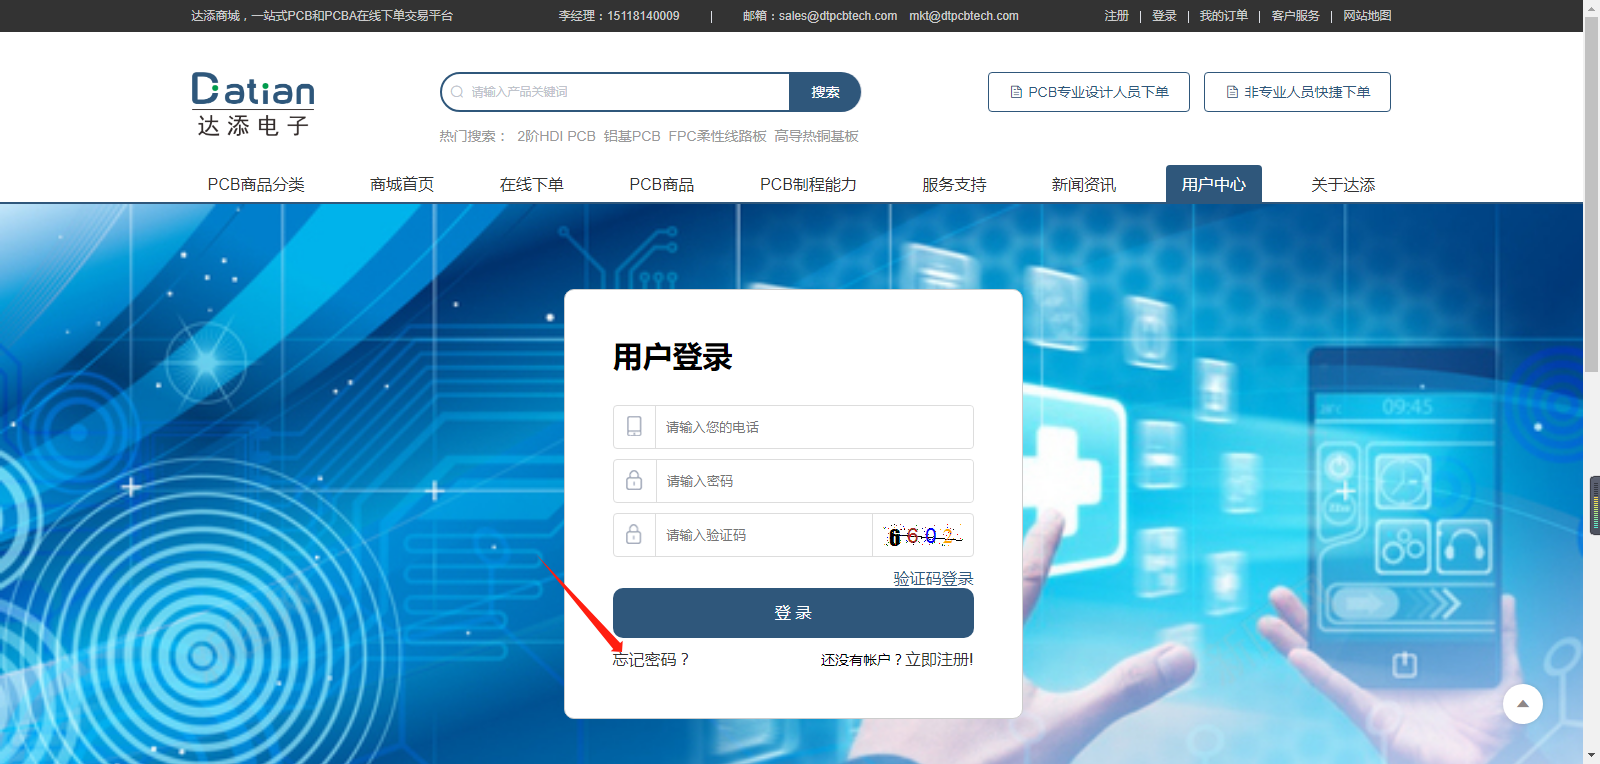The height and width of the screenshot is (764, 1600).
Task: Click the document icon in PCB专业设计人员下单
Action: (1016, 92)
